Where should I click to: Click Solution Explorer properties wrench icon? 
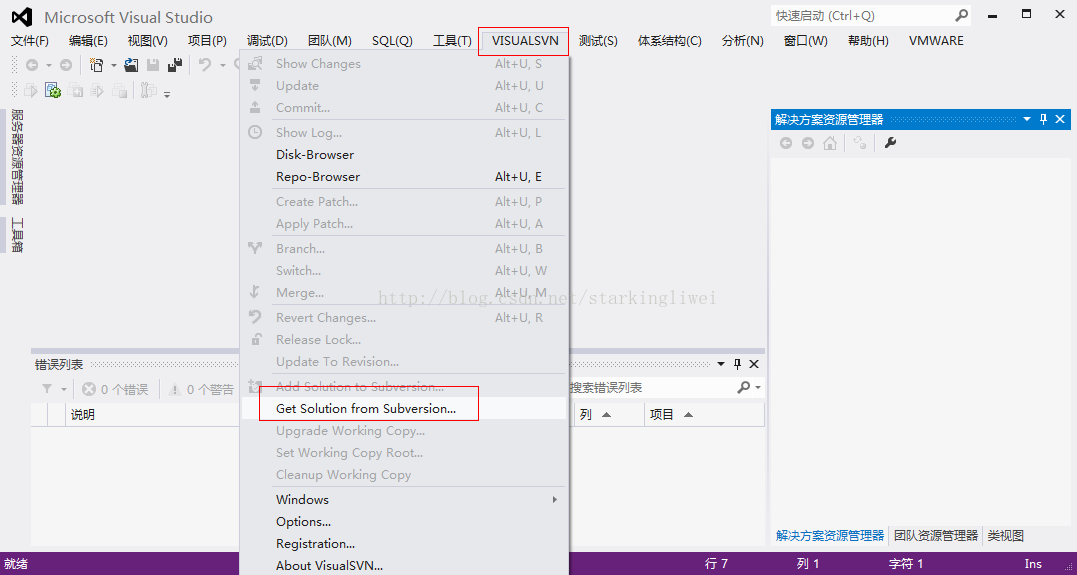tap(890, 143)
